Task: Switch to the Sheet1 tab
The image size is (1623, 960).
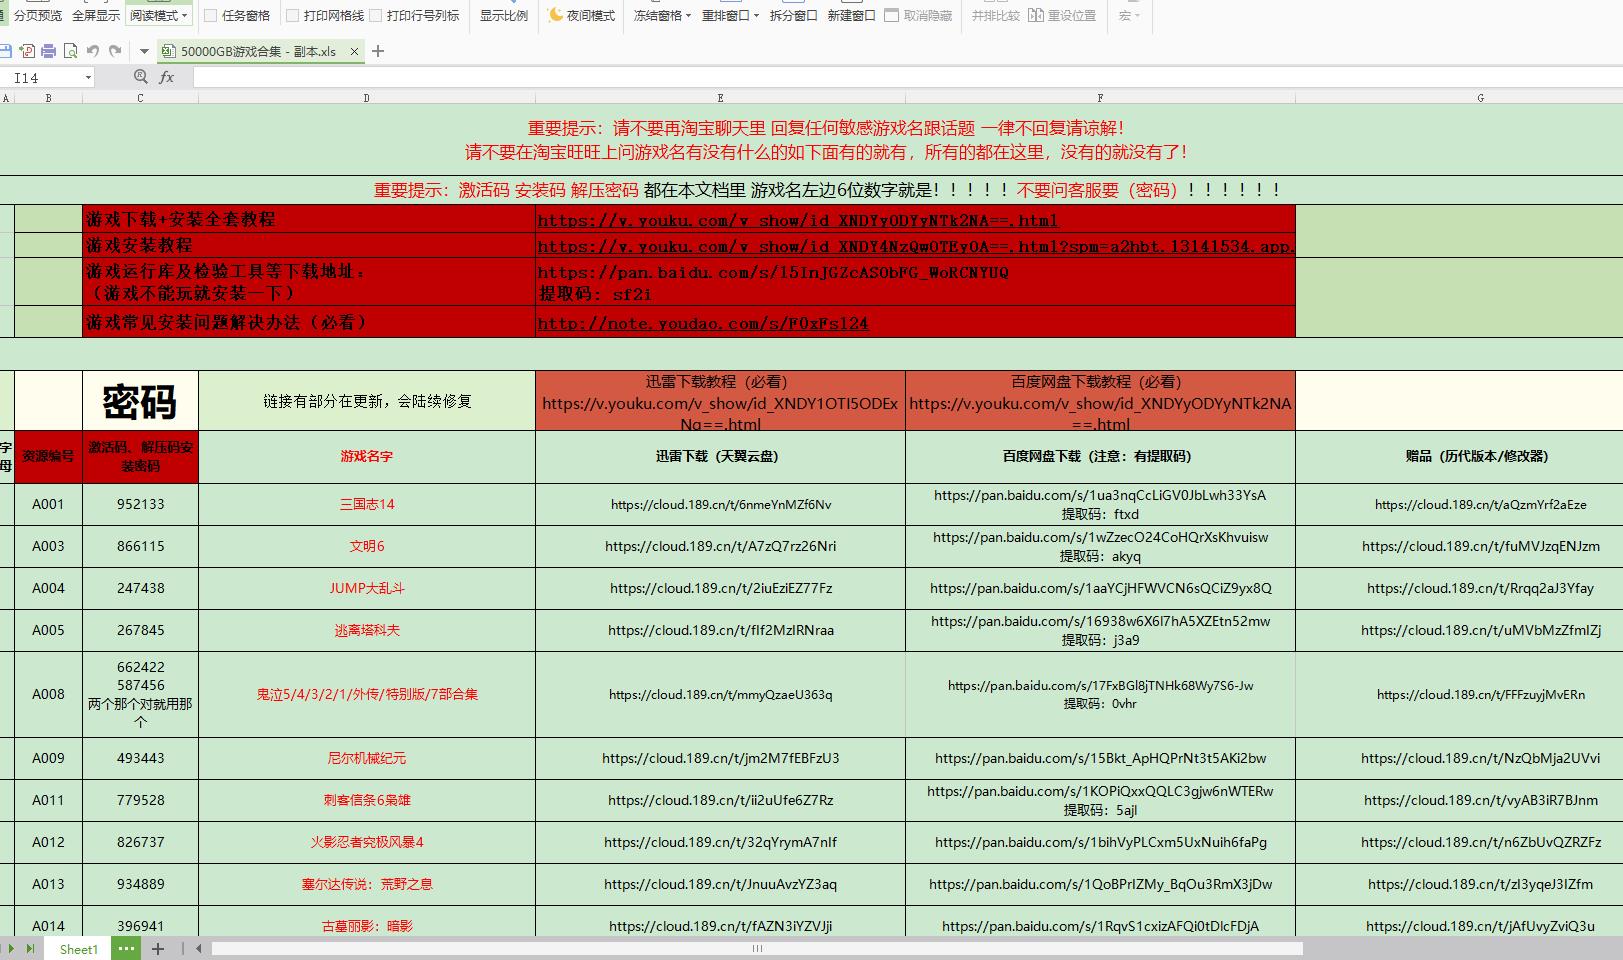Action: click(x=79, y=949)
